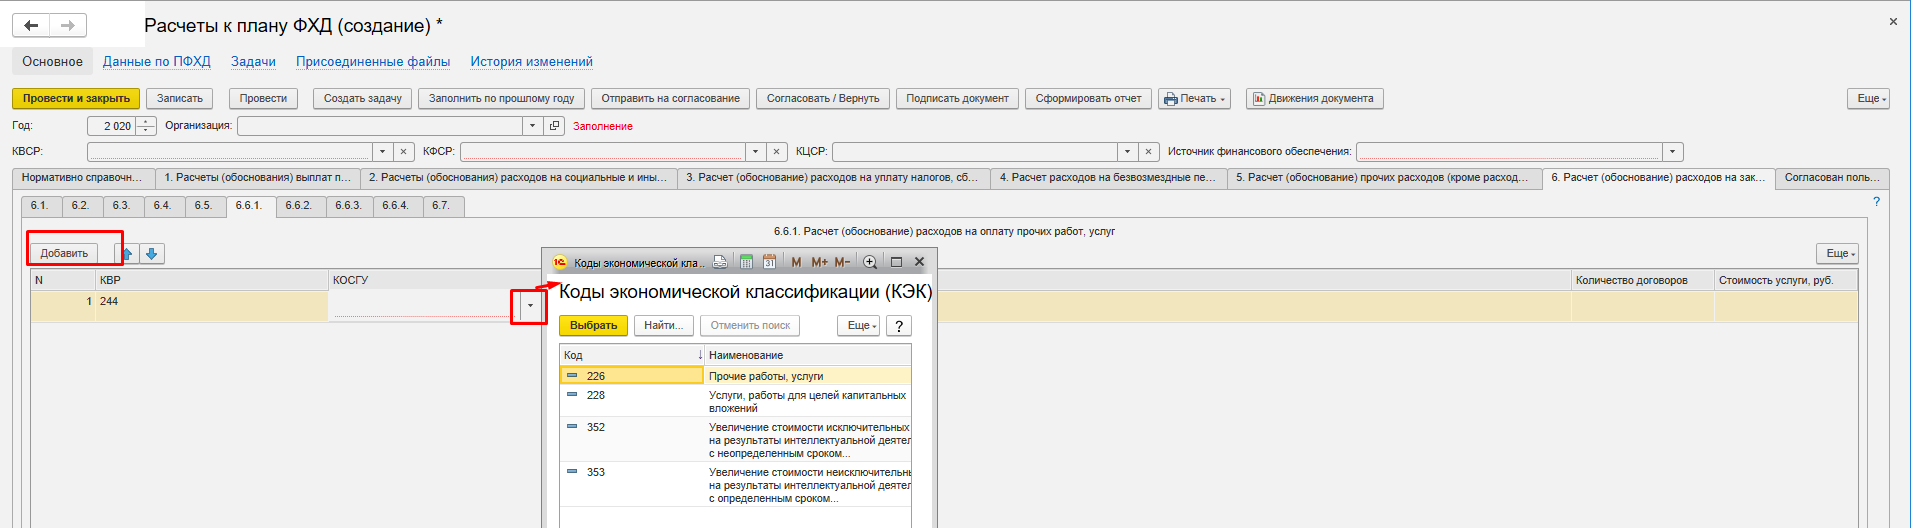Close the document with top-right X
The height and width of the screenshot is (528, 1911).
[1893, 21]
